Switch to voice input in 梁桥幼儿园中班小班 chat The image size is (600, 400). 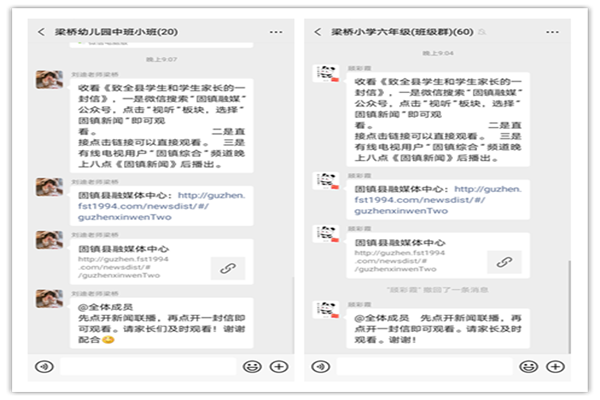(x=43, y=366)
